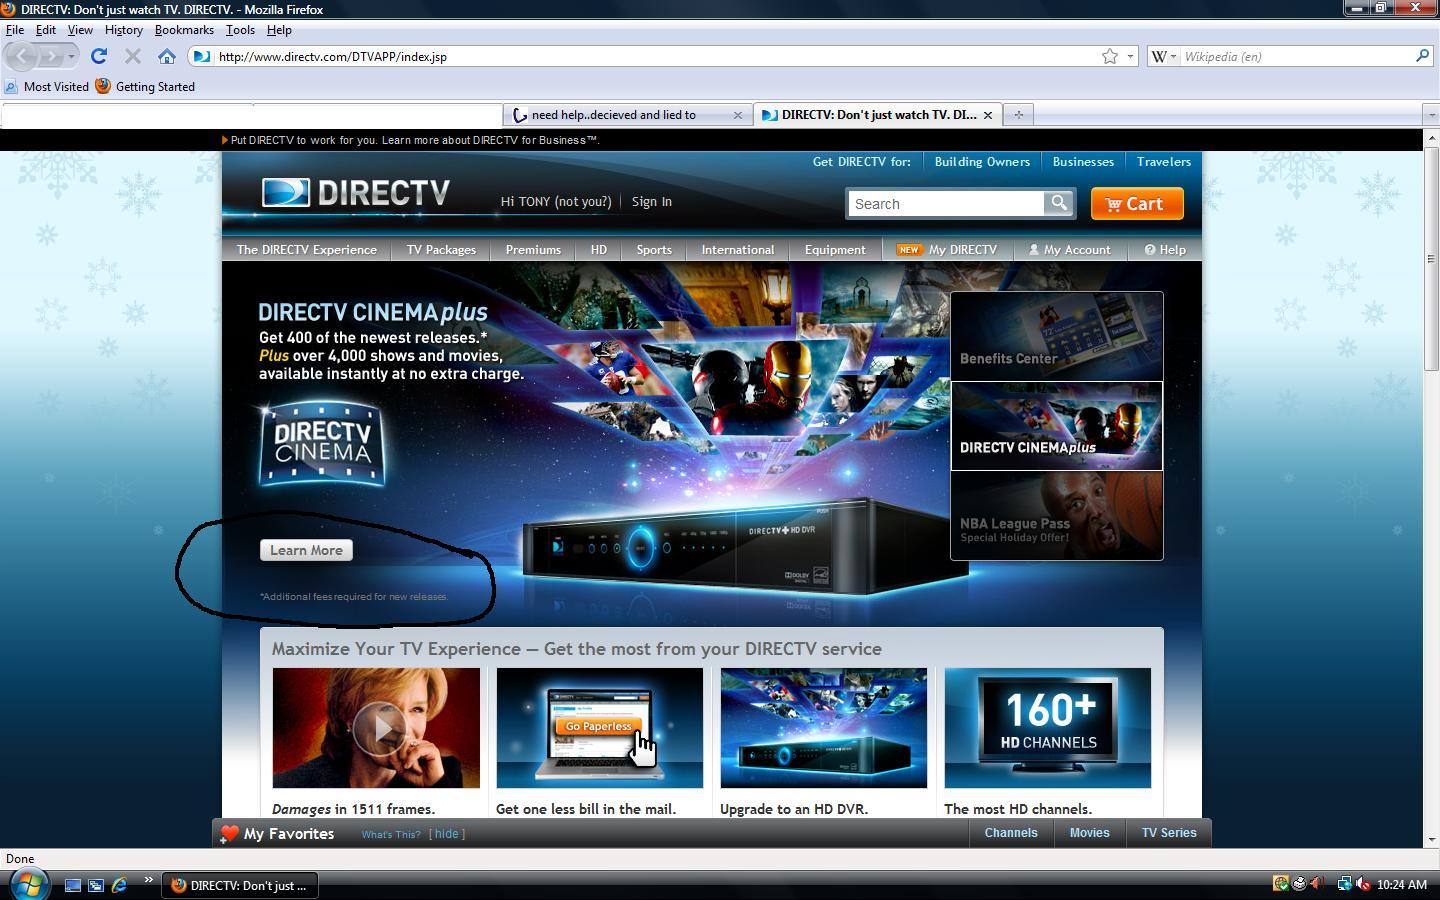
Task: Open the address bar history dropdown
Action: click(x=1131, y=56)
